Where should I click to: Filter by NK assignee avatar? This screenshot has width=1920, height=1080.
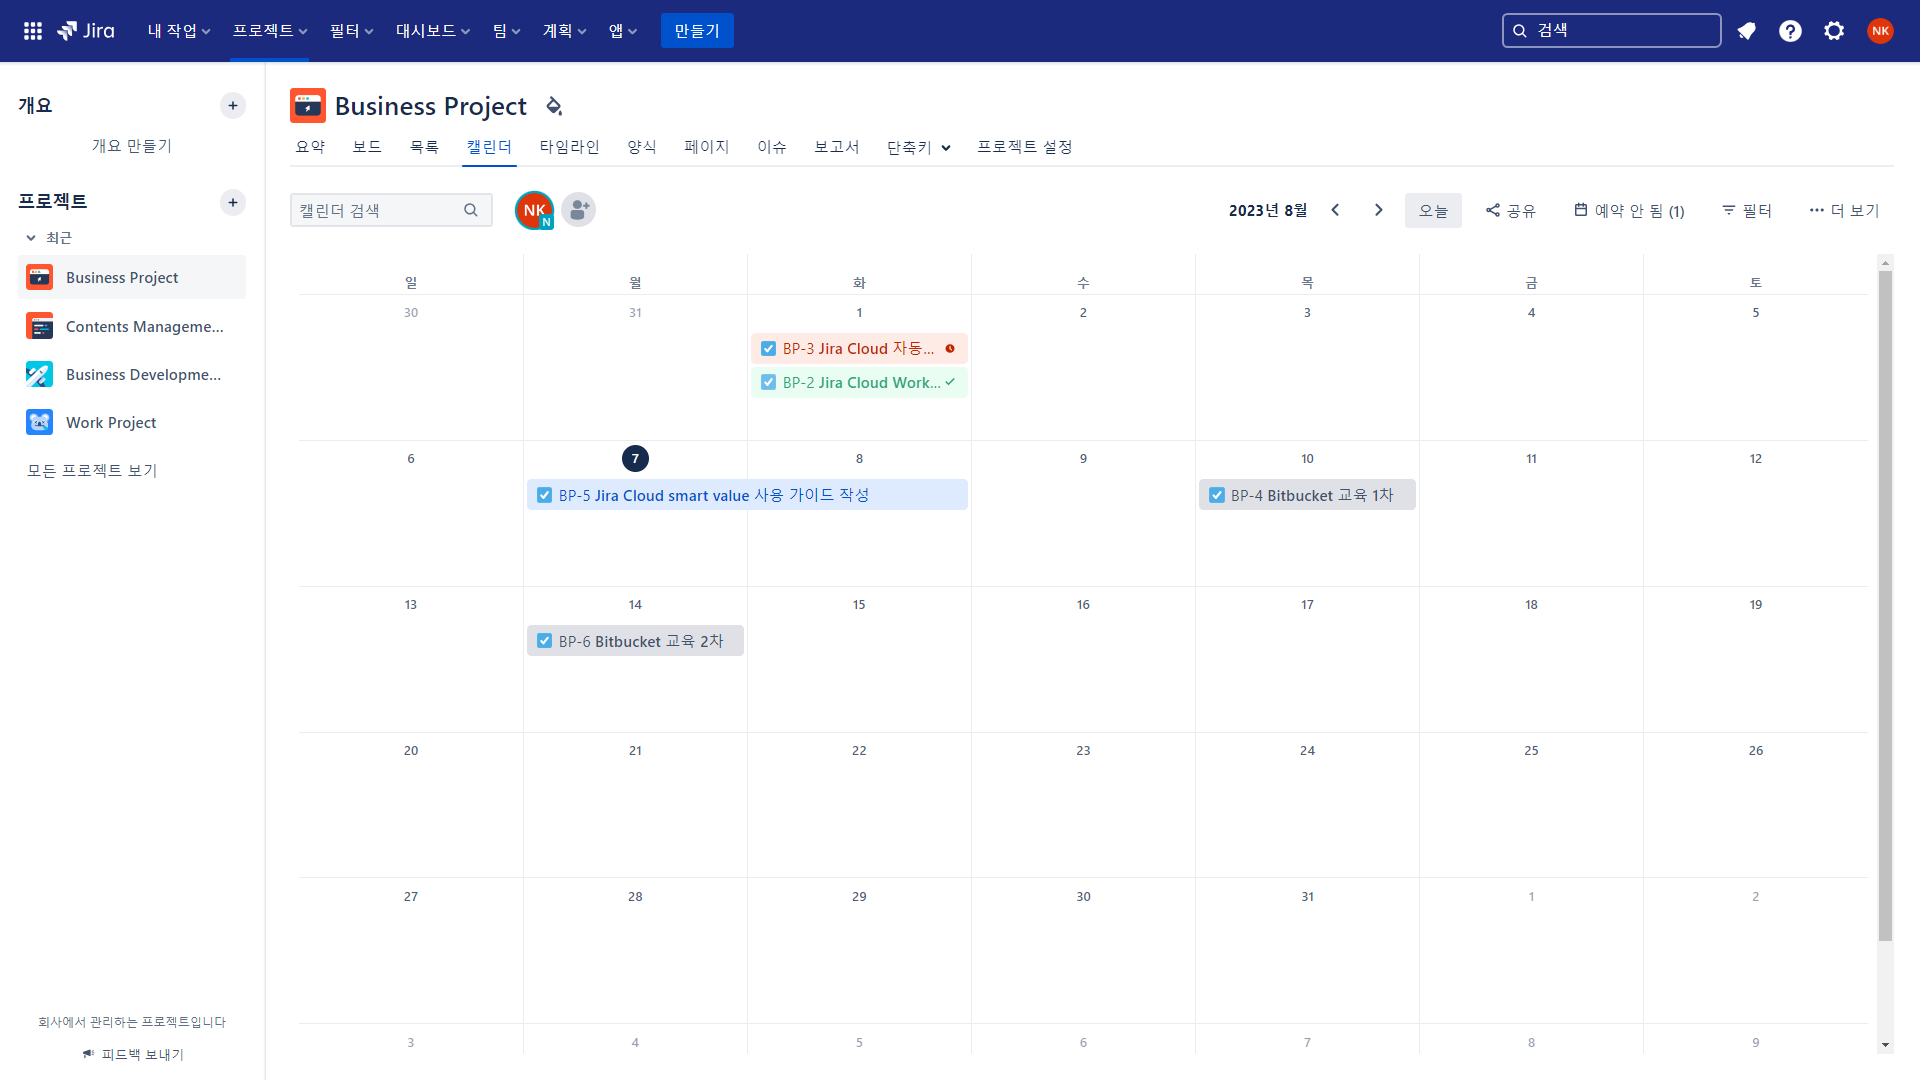coord(534,210)
